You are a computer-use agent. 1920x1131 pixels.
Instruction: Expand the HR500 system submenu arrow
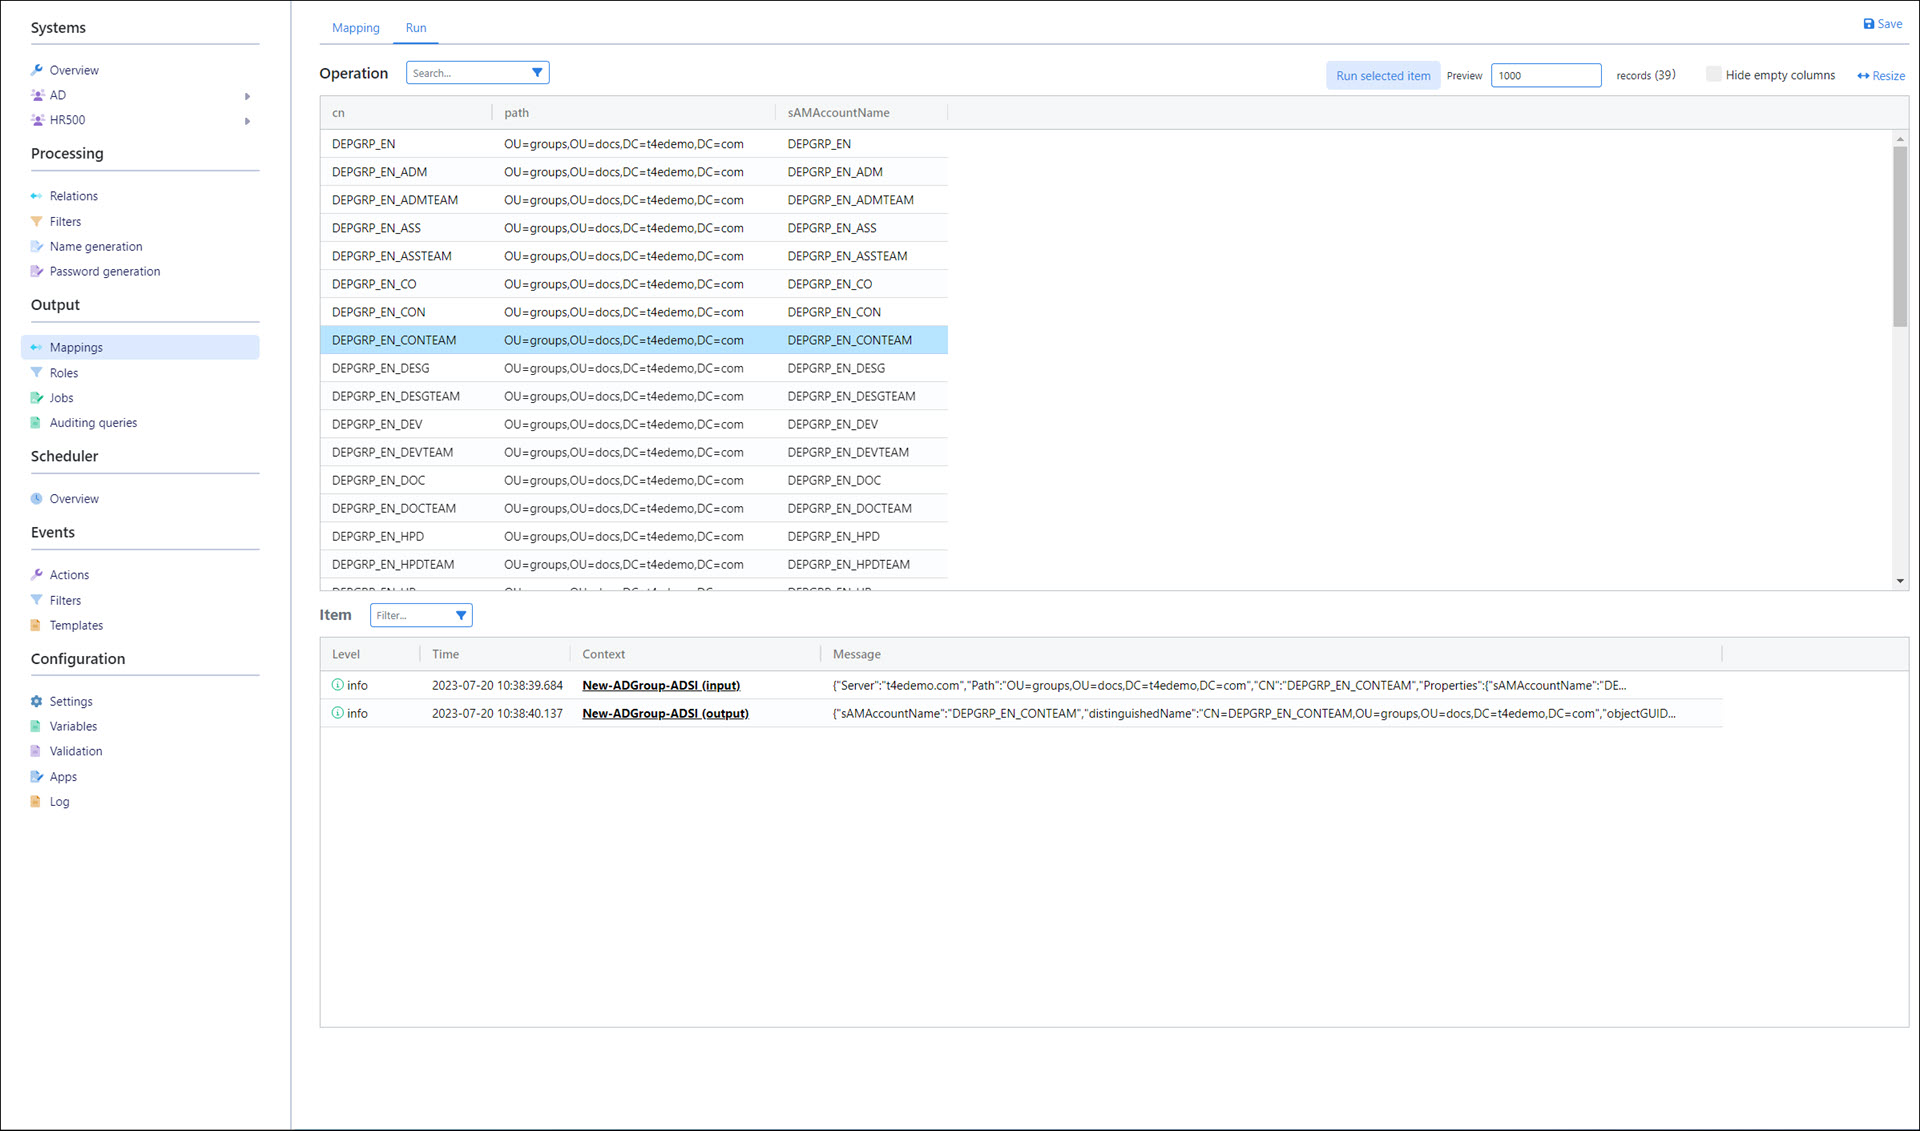point(247,121)
